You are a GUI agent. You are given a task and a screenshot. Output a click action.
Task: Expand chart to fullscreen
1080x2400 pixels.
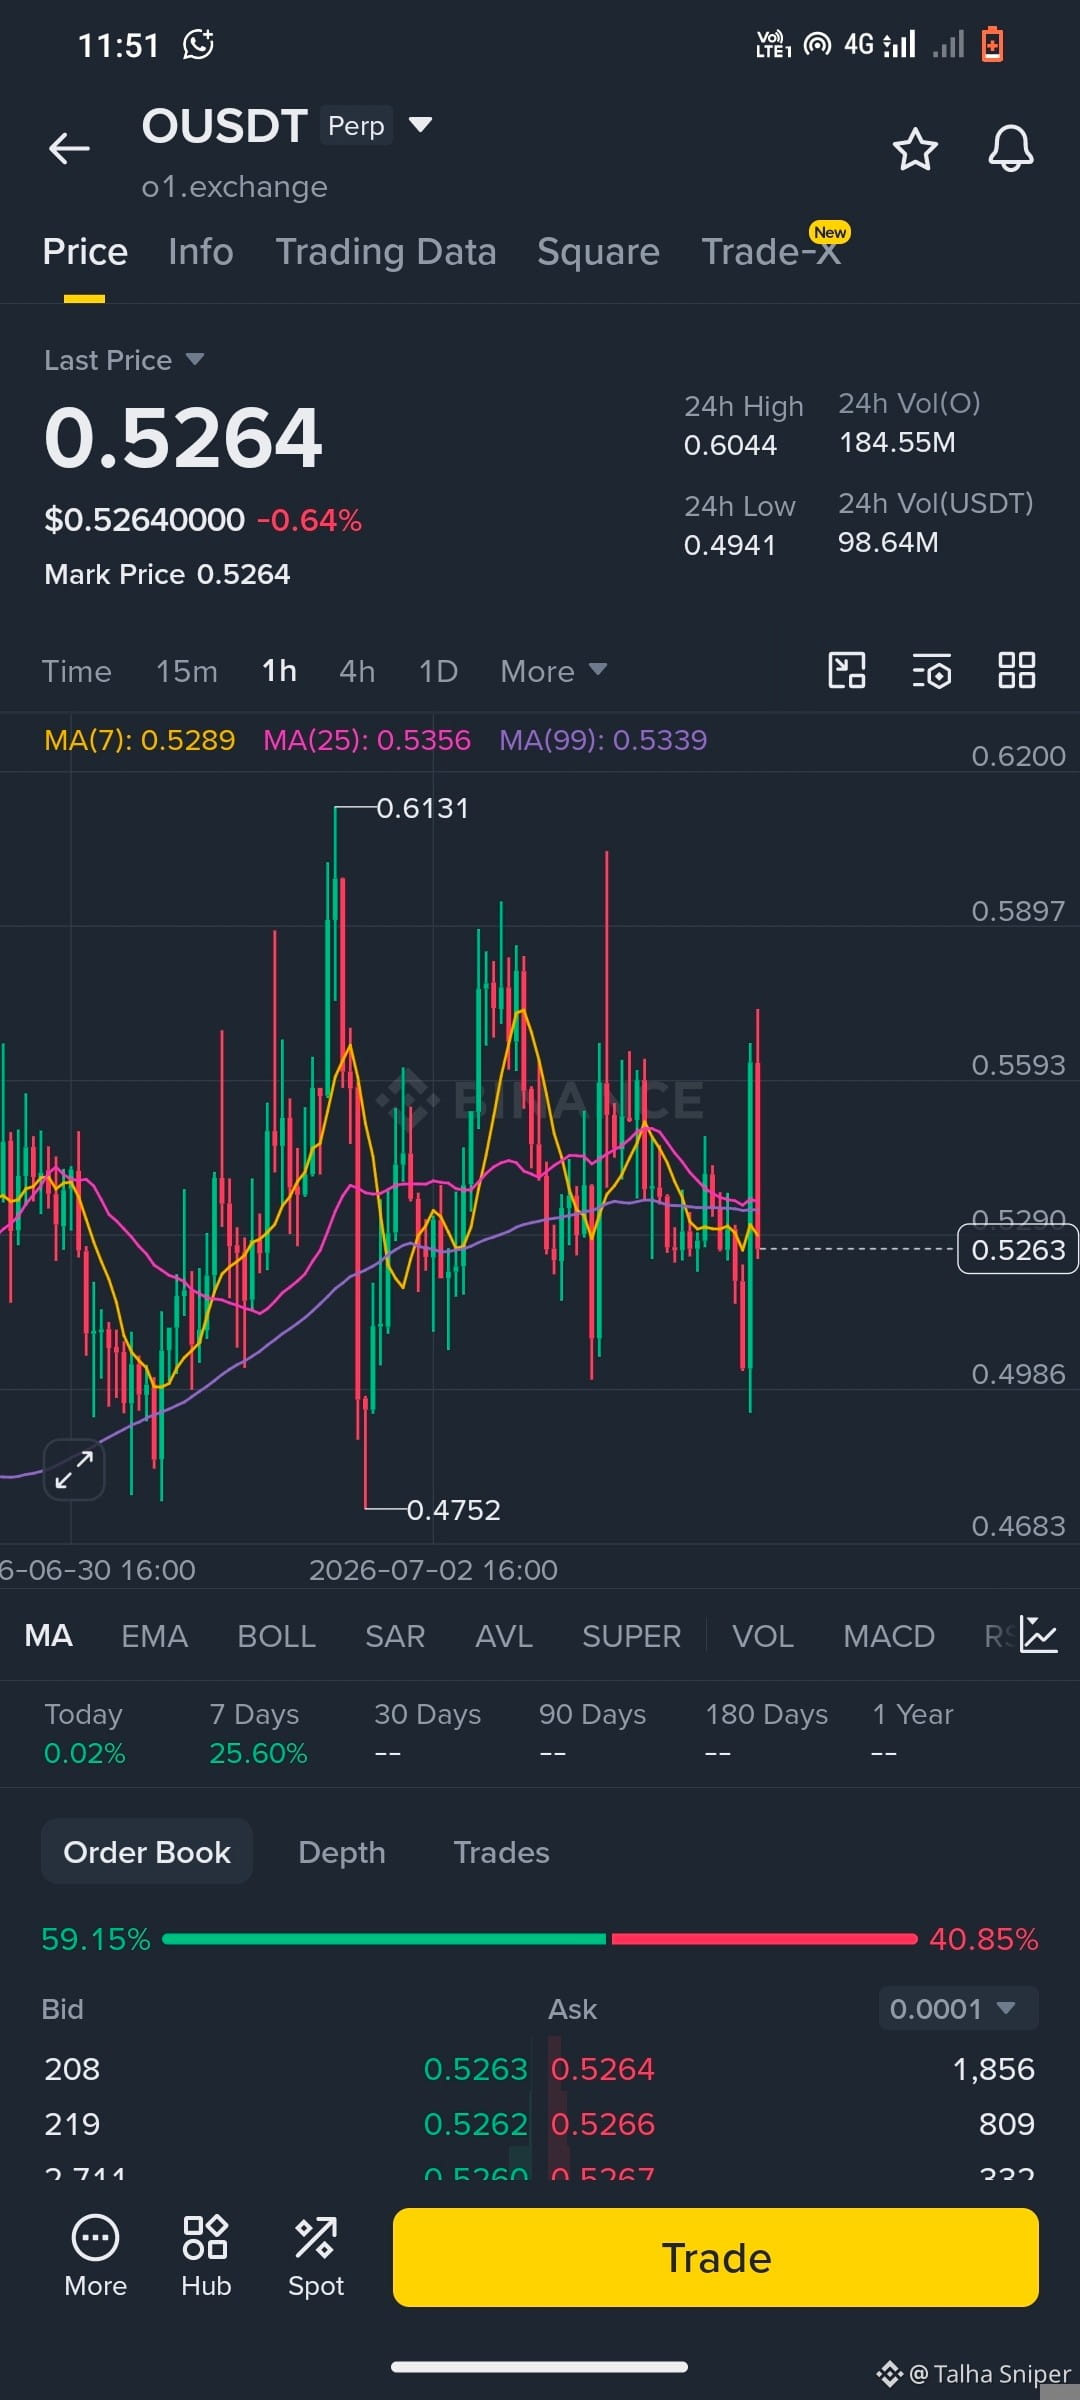coord(74,1470)
